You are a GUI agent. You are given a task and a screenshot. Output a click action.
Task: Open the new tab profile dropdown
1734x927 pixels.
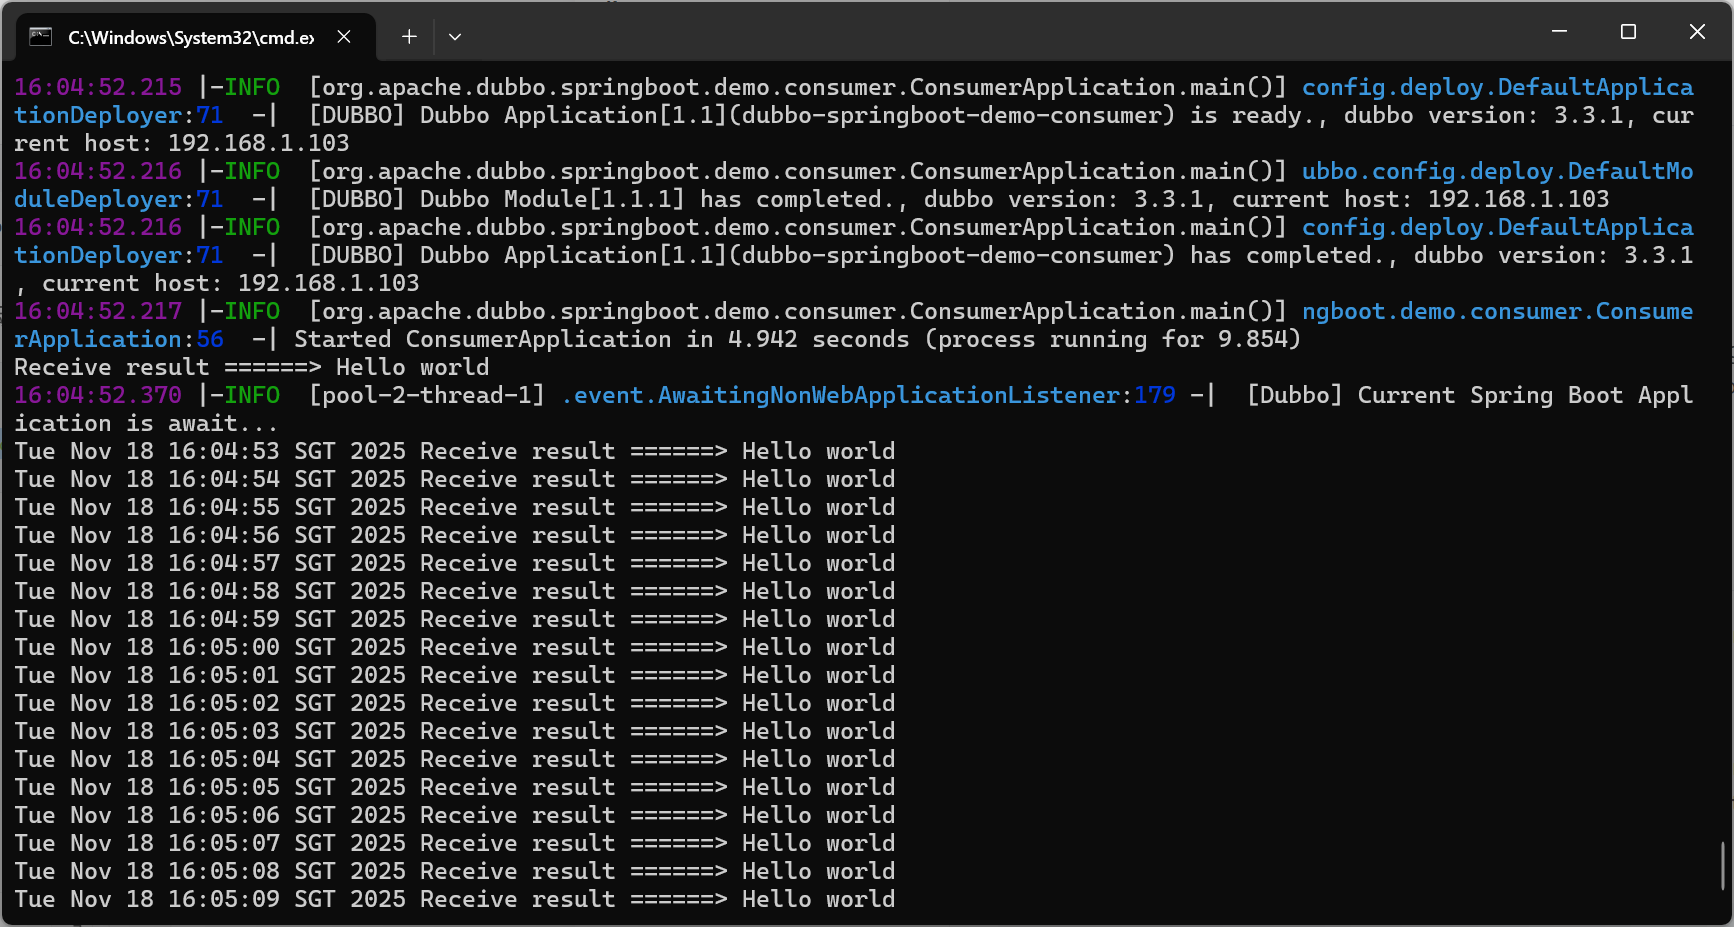click(x=455, y=37)
